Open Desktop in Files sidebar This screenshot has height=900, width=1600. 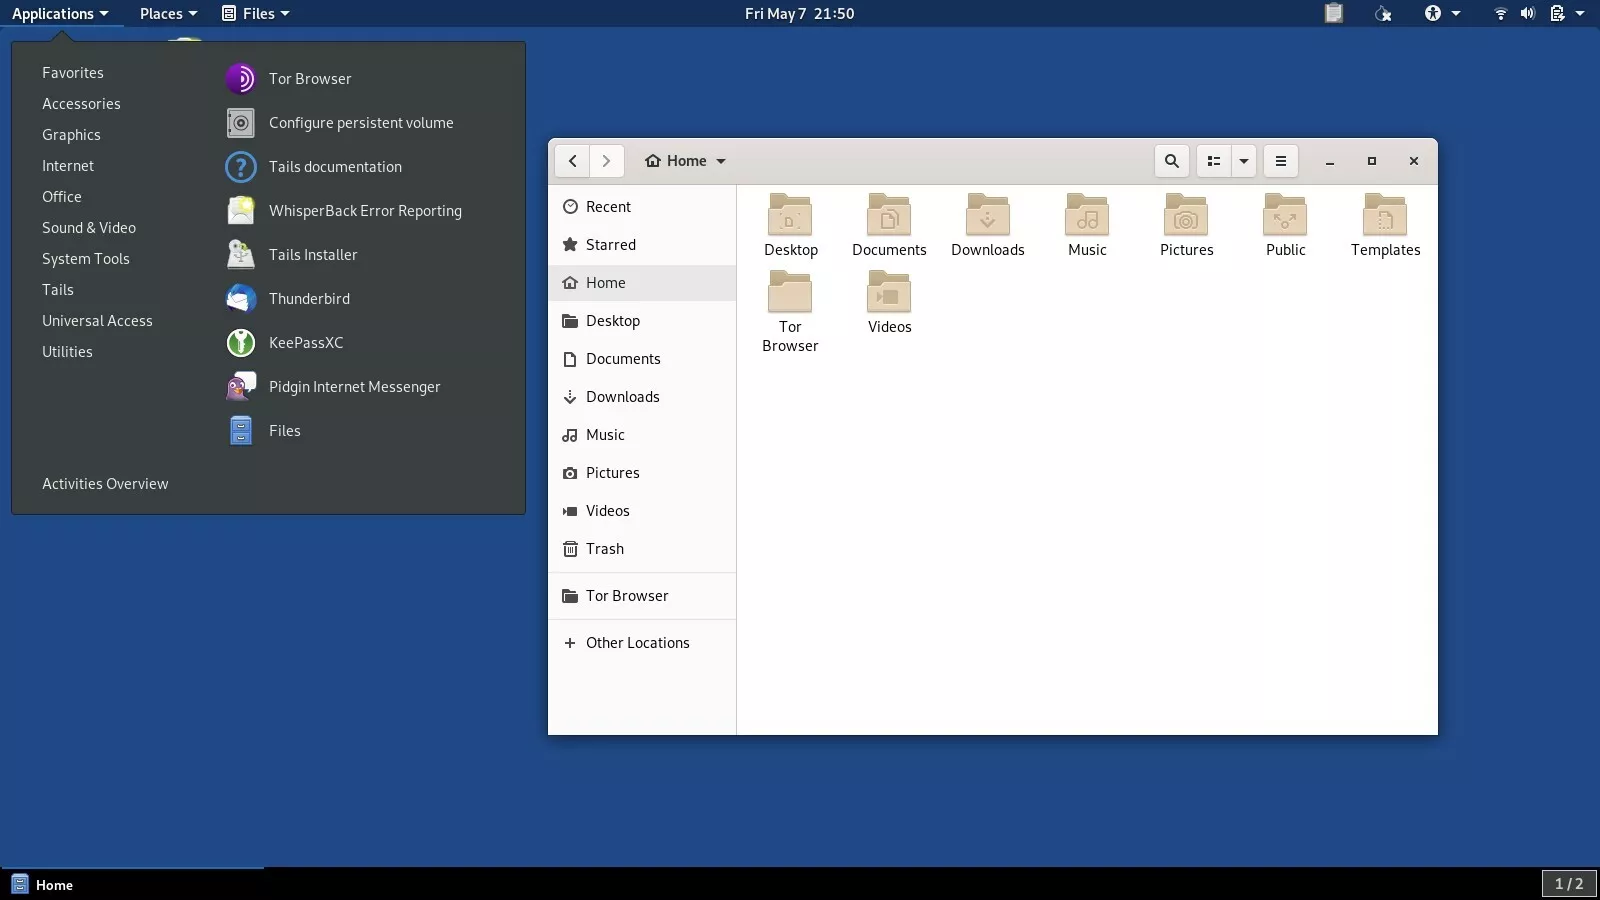coord(642,321)
